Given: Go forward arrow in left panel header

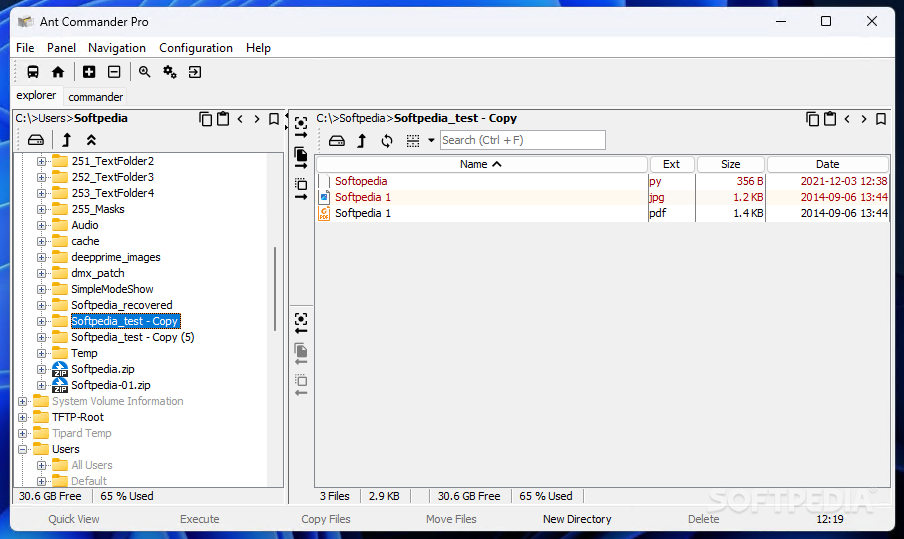Looking at the screenshot, I should pyautogui.click(x=257, y=119).
